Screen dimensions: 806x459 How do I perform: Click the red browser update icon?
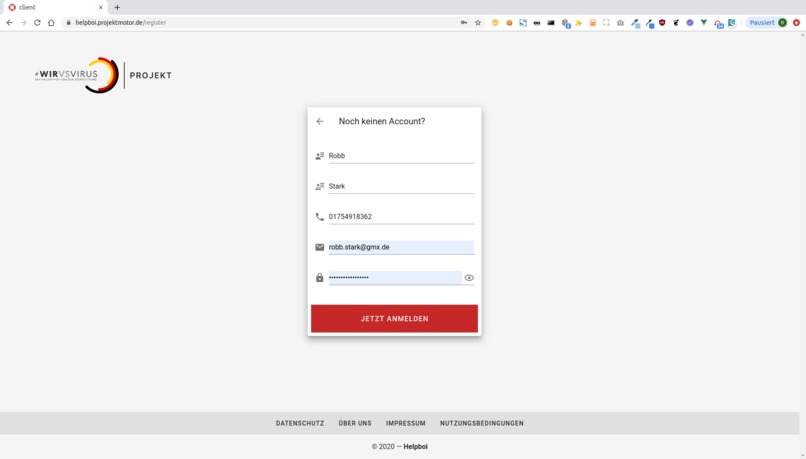(796, 23)
